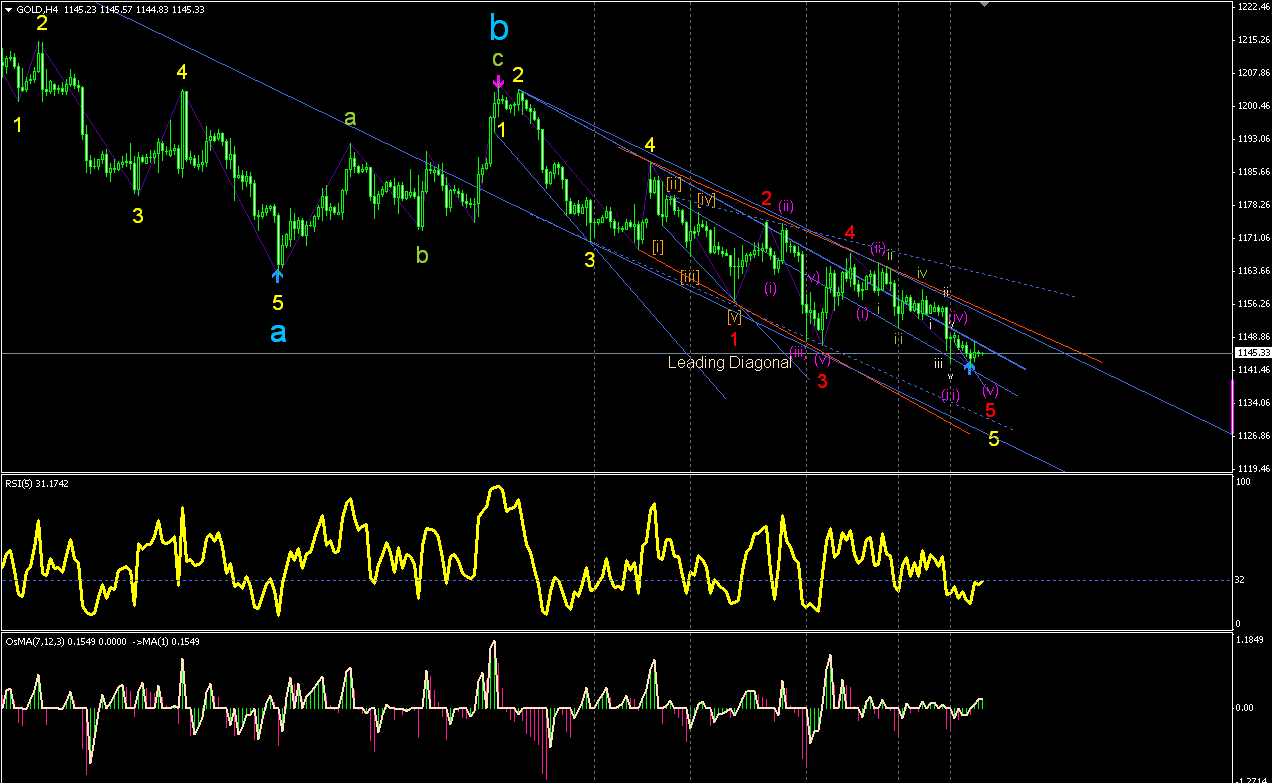Viewport: 1272px width, 783px height.
Task: Select the red '4' wave label
Action: tap(850, 233)
